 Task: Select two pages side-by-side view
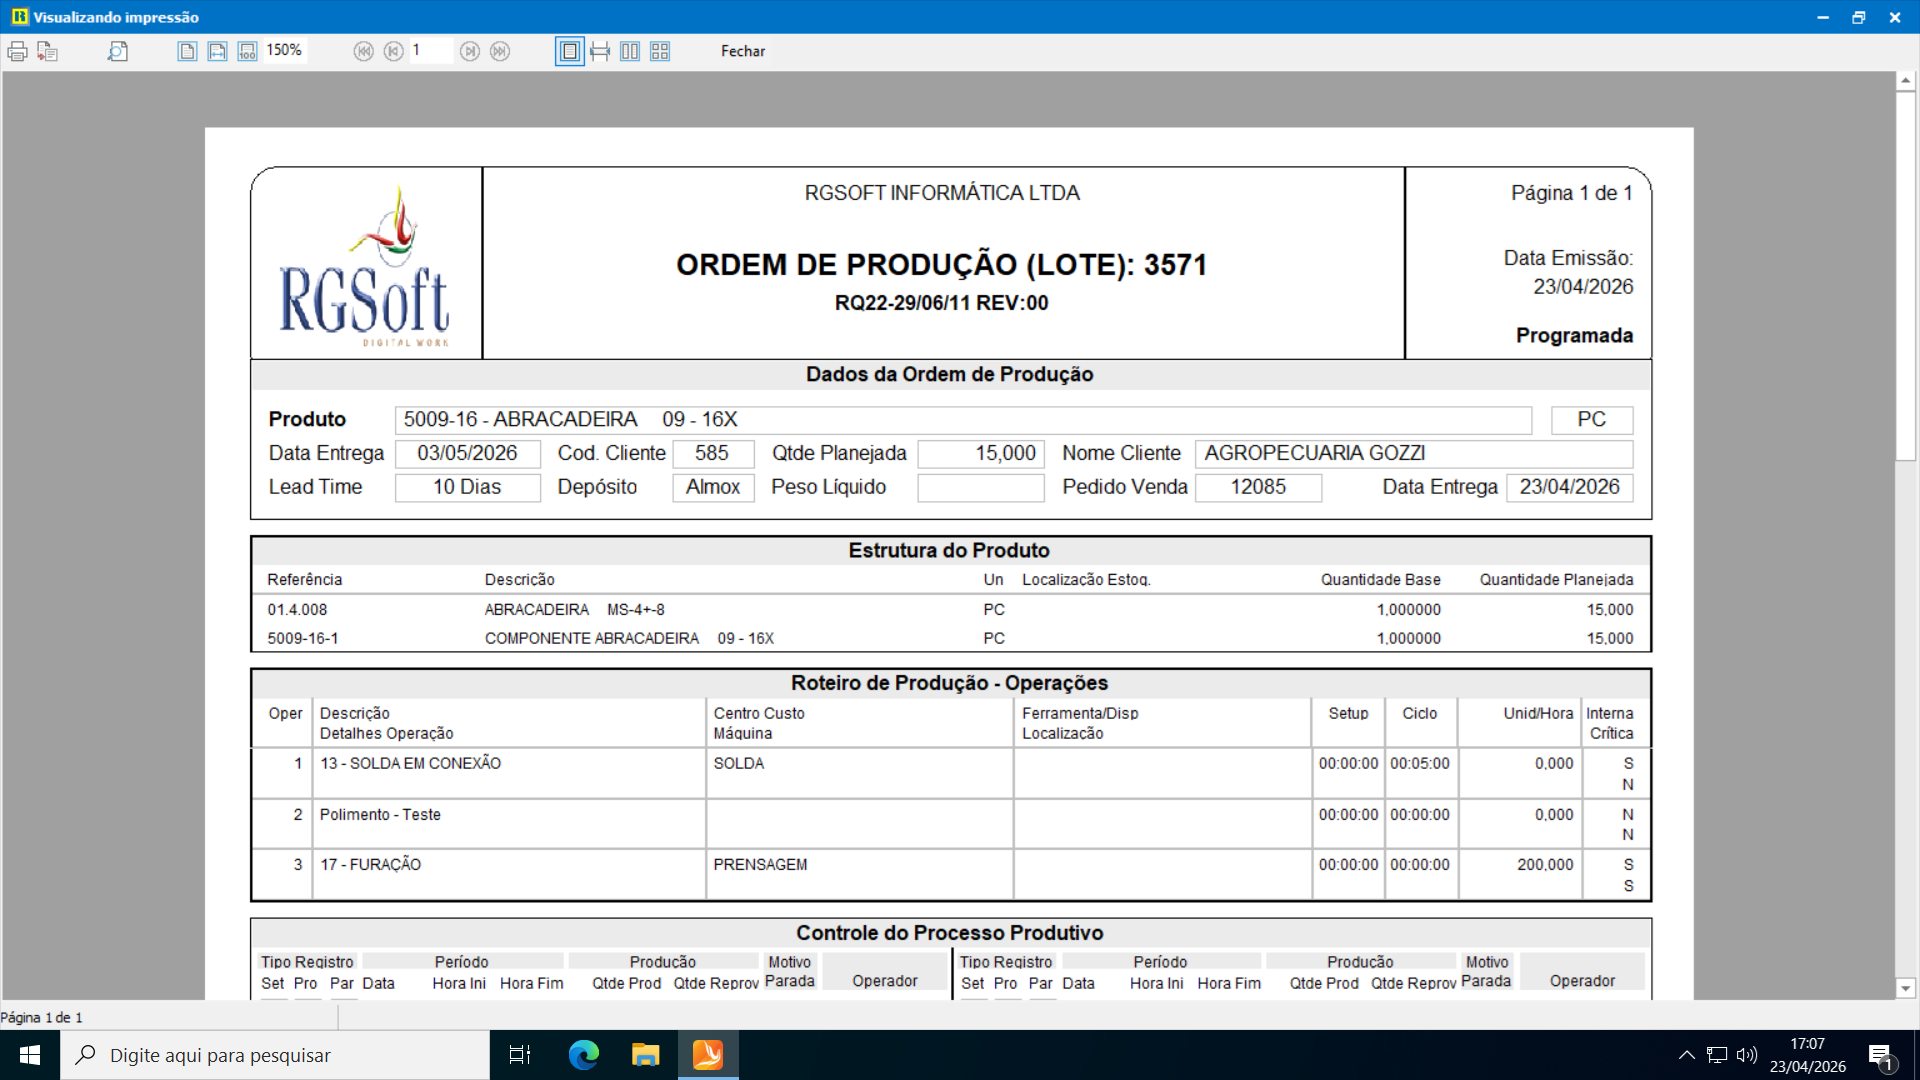[630, 51]
